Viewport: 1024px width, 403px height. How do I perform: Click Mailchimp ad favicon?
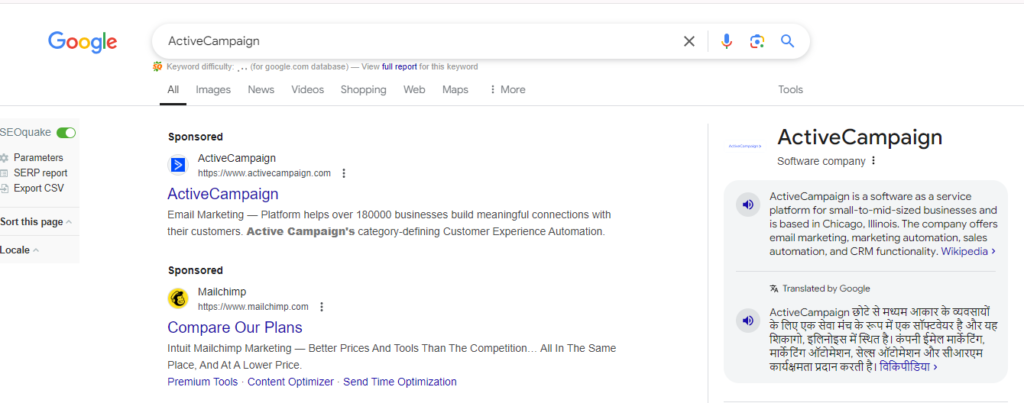[178, 298]
